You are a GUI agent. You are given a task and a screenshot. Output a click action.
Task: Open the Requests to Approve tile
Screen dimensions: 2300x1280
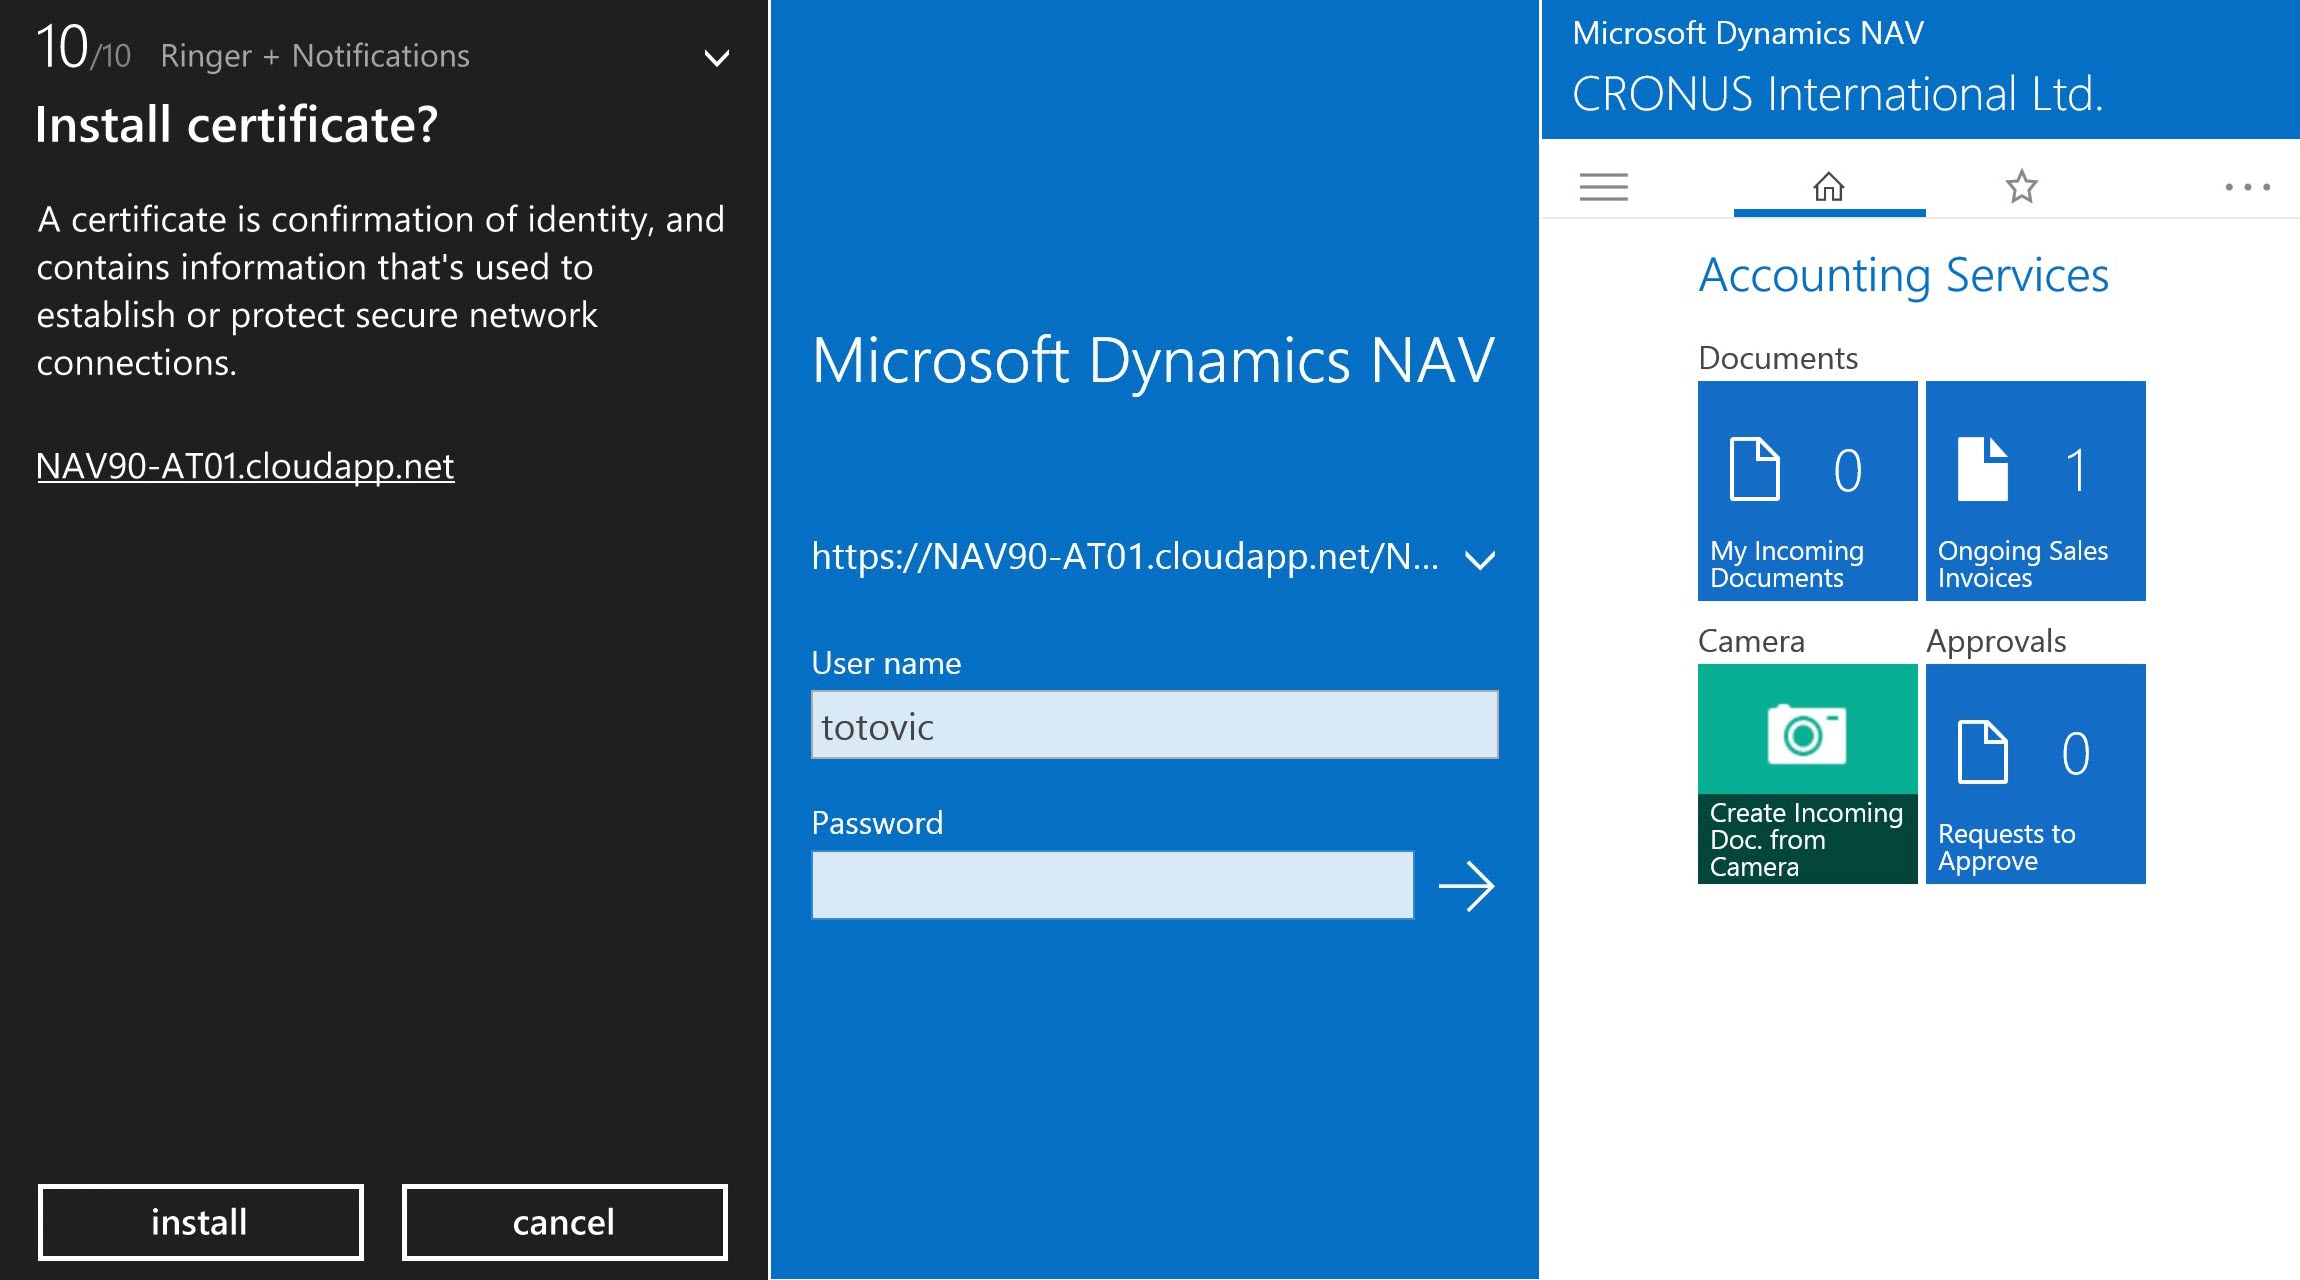point(2035,773)
